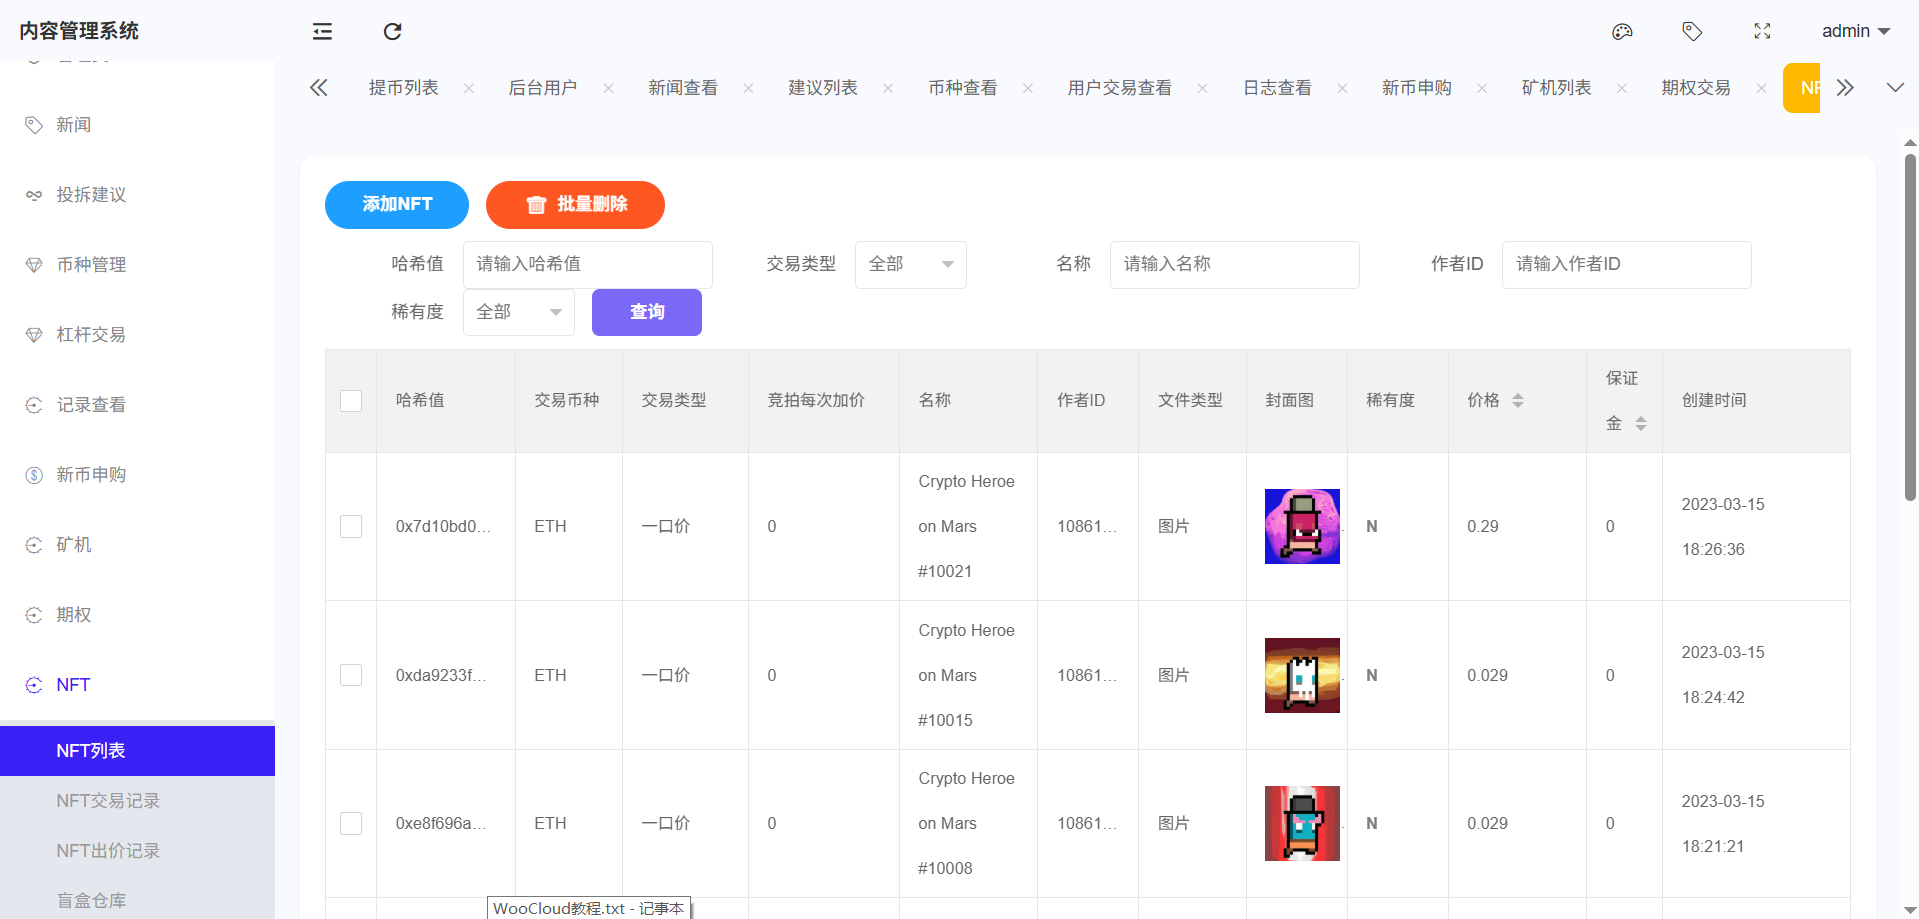
Task: Switch to the 用户交易查看 tab
Action: (1119, 88)
